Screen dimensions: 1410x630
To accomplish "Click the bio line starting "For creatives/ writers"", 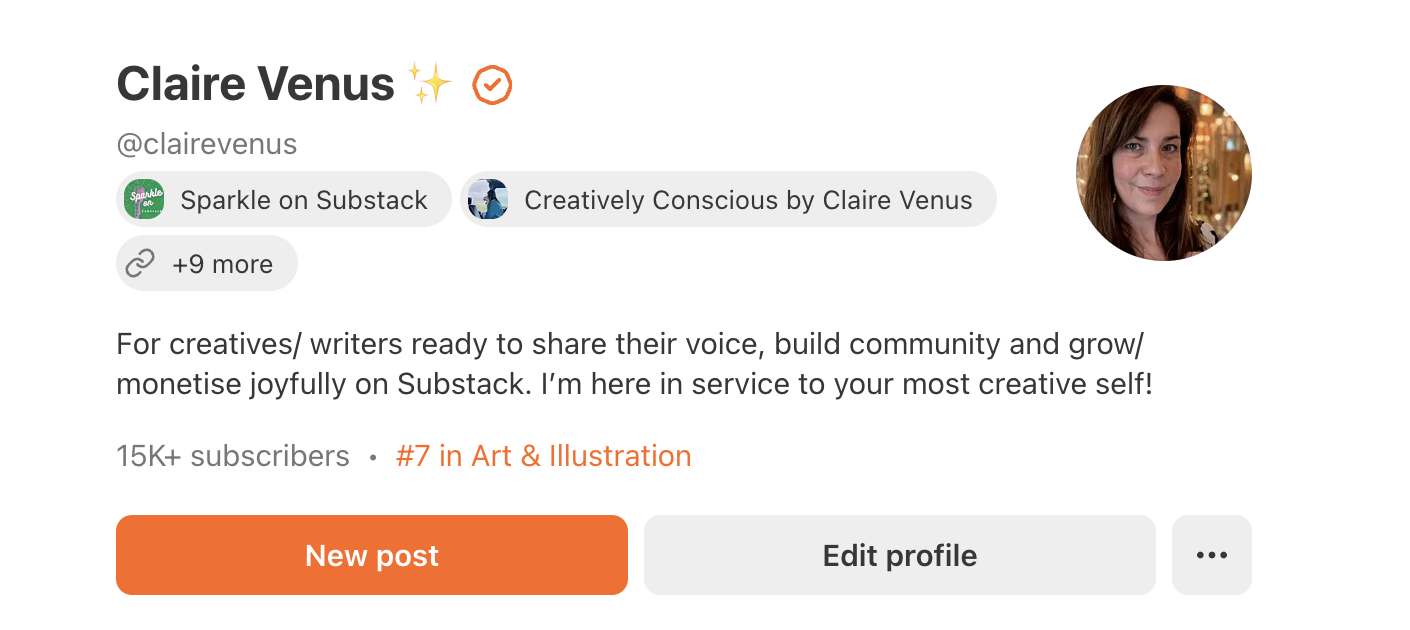I will (x=630, y=344).
